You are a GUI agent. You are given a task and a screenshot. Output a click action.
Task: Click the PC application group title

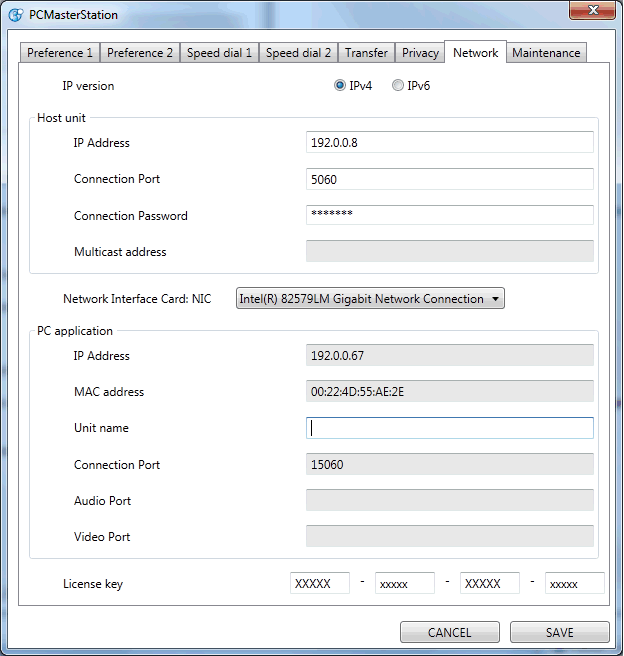(x=75, y=331)
